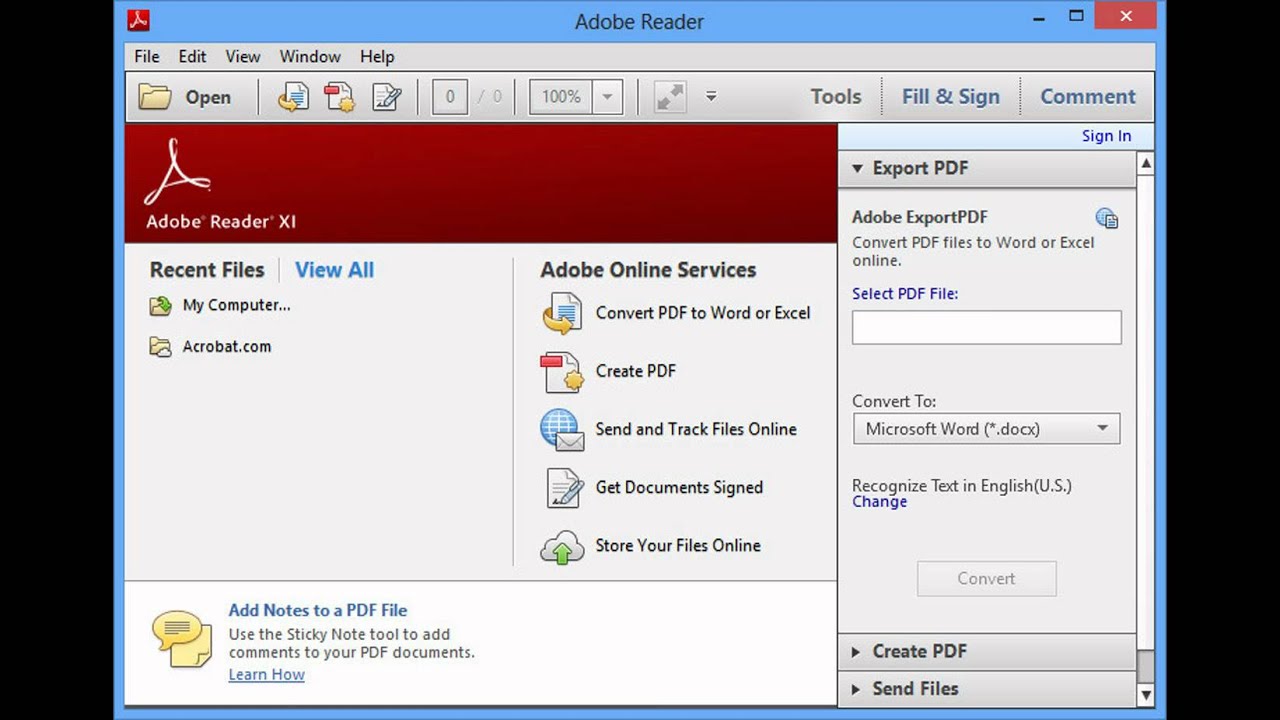Click the Acrobat.com folder icon

click(160, 347)
